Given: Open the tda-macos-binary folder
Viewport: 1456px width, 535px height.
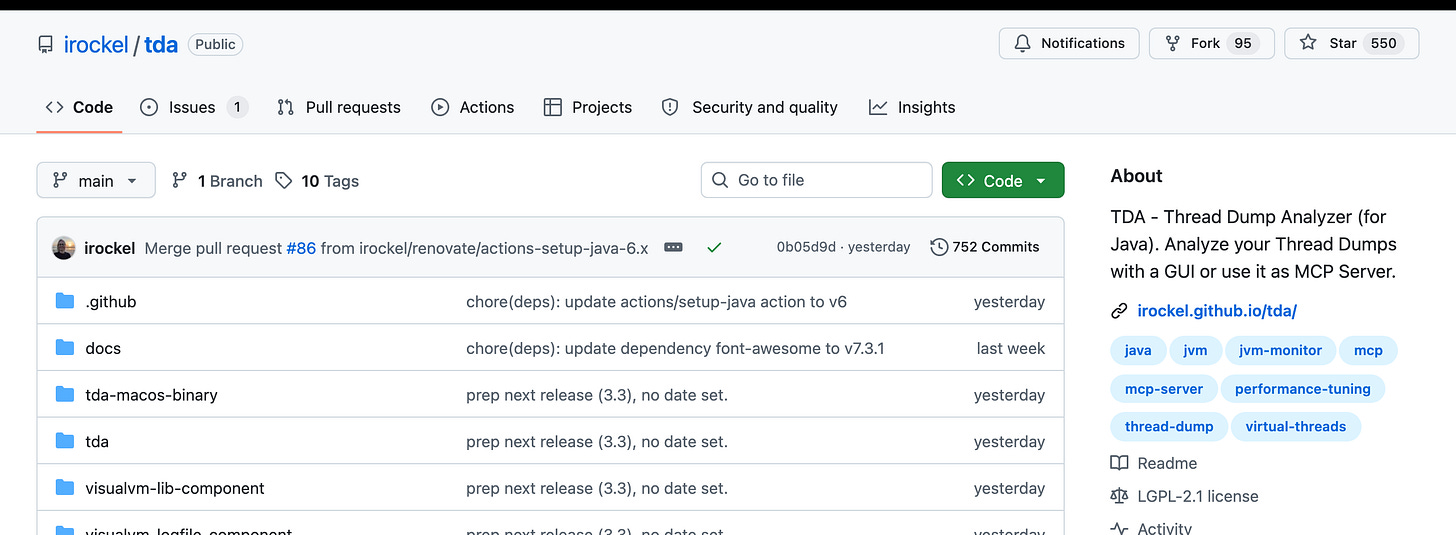Looking at the screenshot, I should tap(151, 395).
